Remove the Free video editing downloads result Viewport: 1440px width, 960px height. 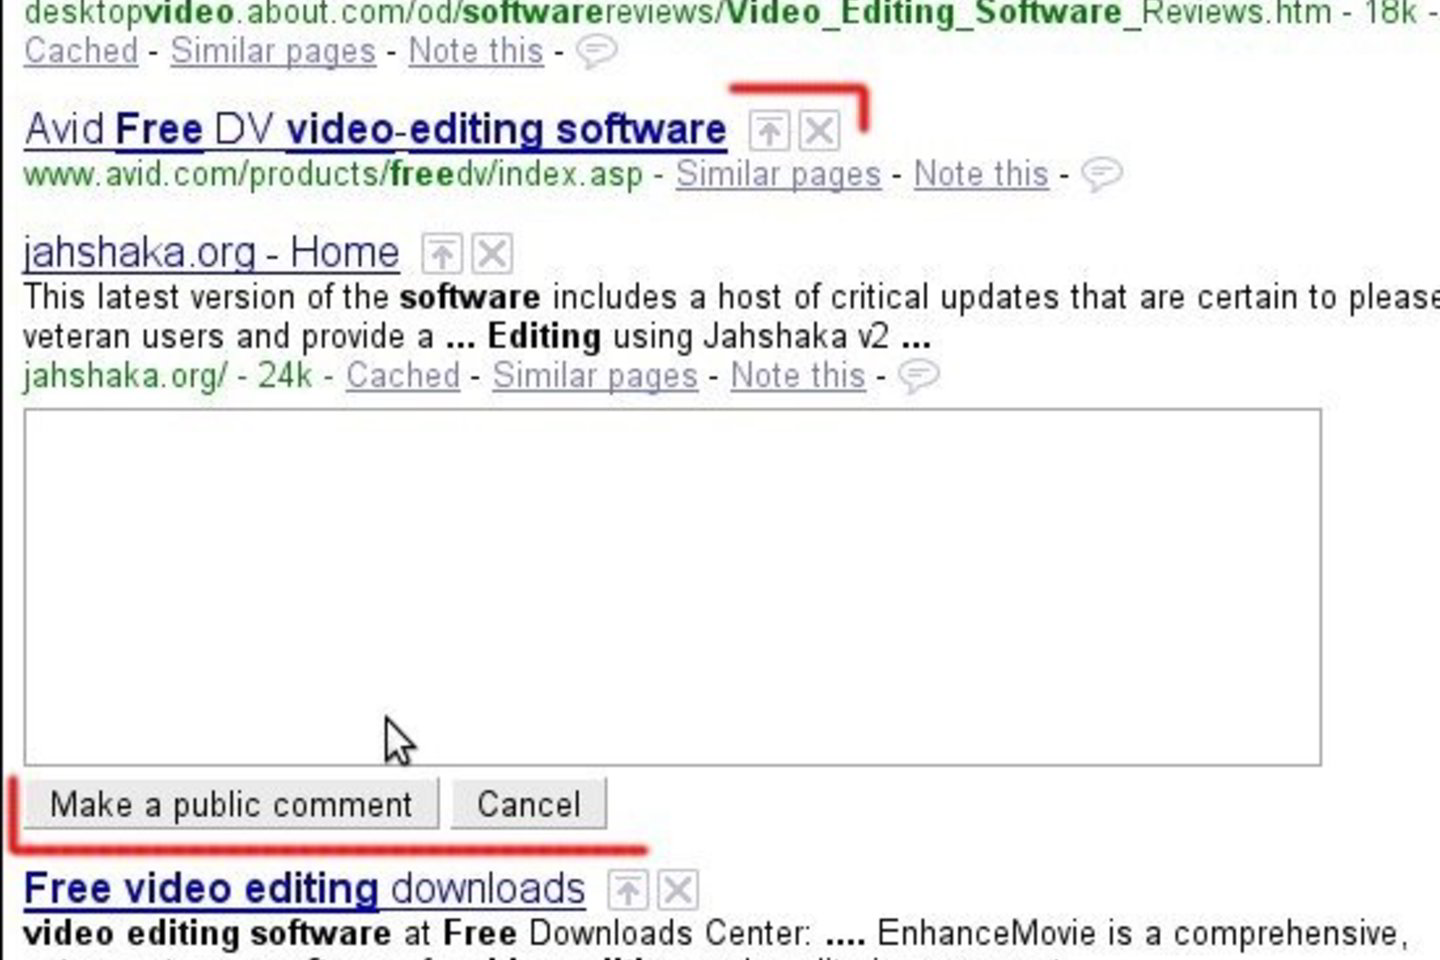(x=677, y=890)
